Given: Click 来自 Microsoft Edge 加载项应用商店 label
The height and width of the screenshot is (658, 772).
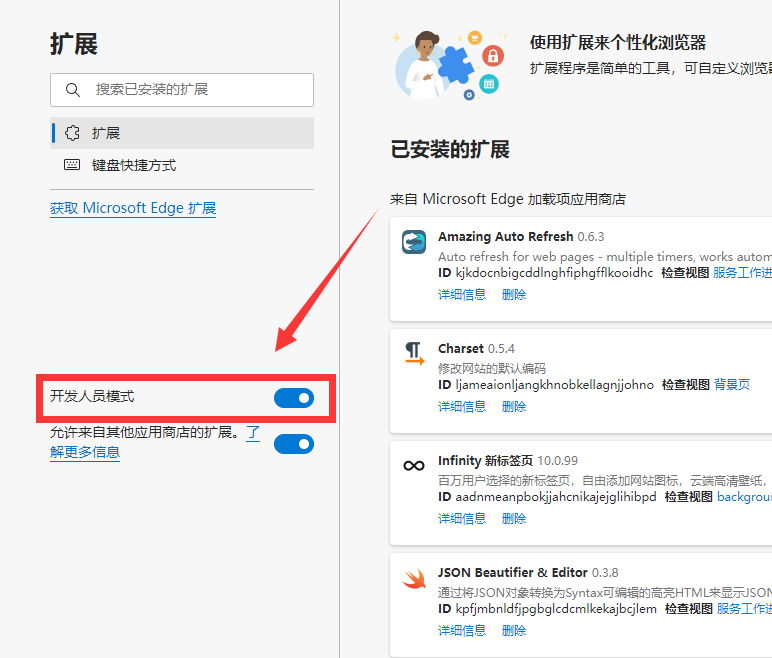Looking at the screenshot, I should point(508,199).
